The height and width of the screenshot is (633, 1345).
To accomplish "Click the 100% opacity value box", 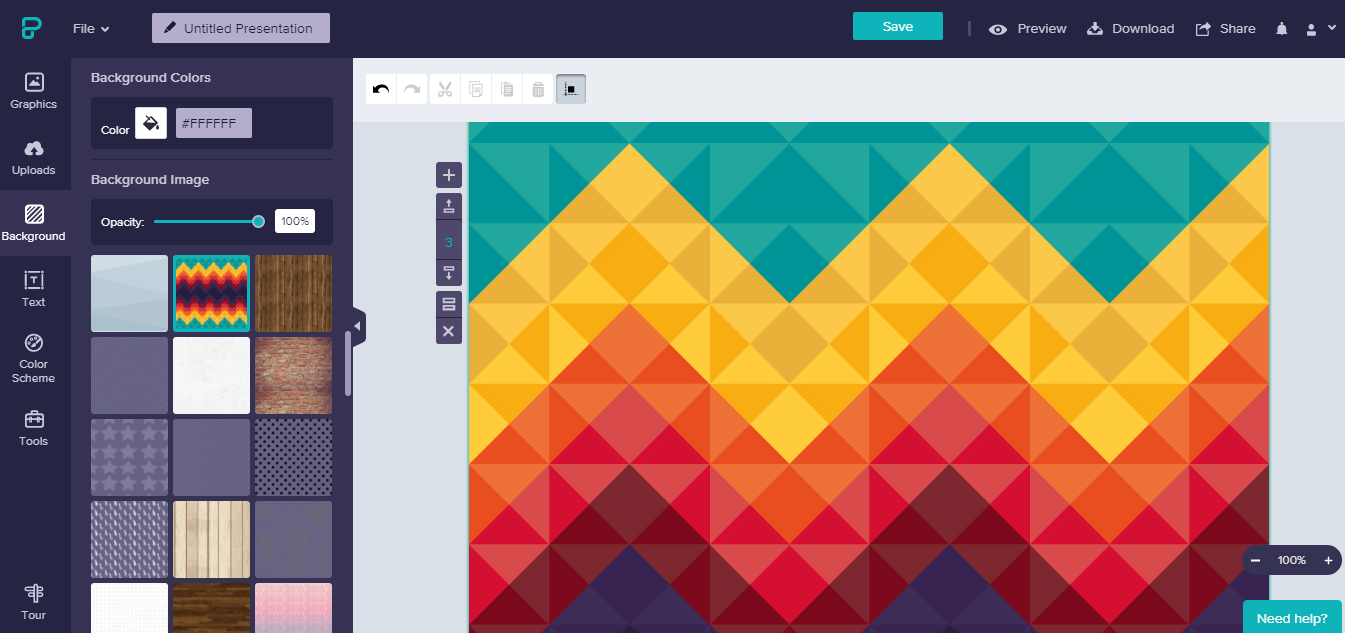I will [295, 221].
